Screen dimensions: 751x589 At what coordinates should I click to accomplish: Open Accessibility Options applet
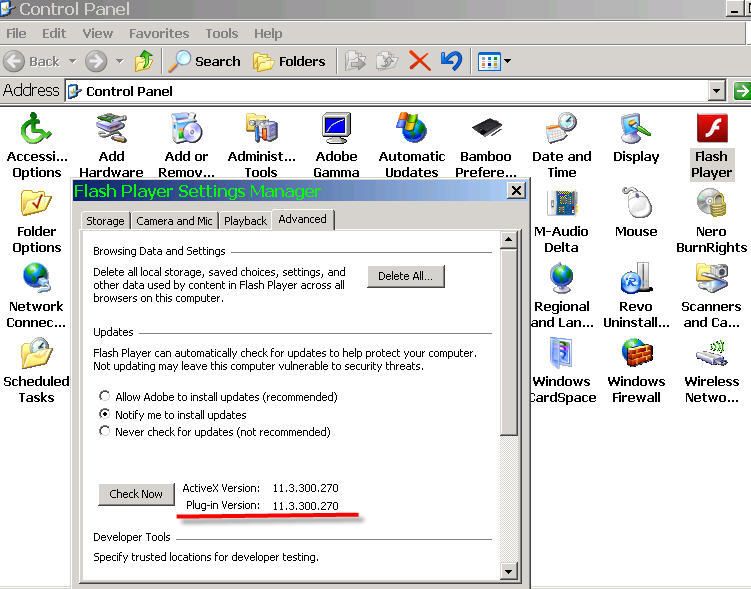[x=36, y=146]
